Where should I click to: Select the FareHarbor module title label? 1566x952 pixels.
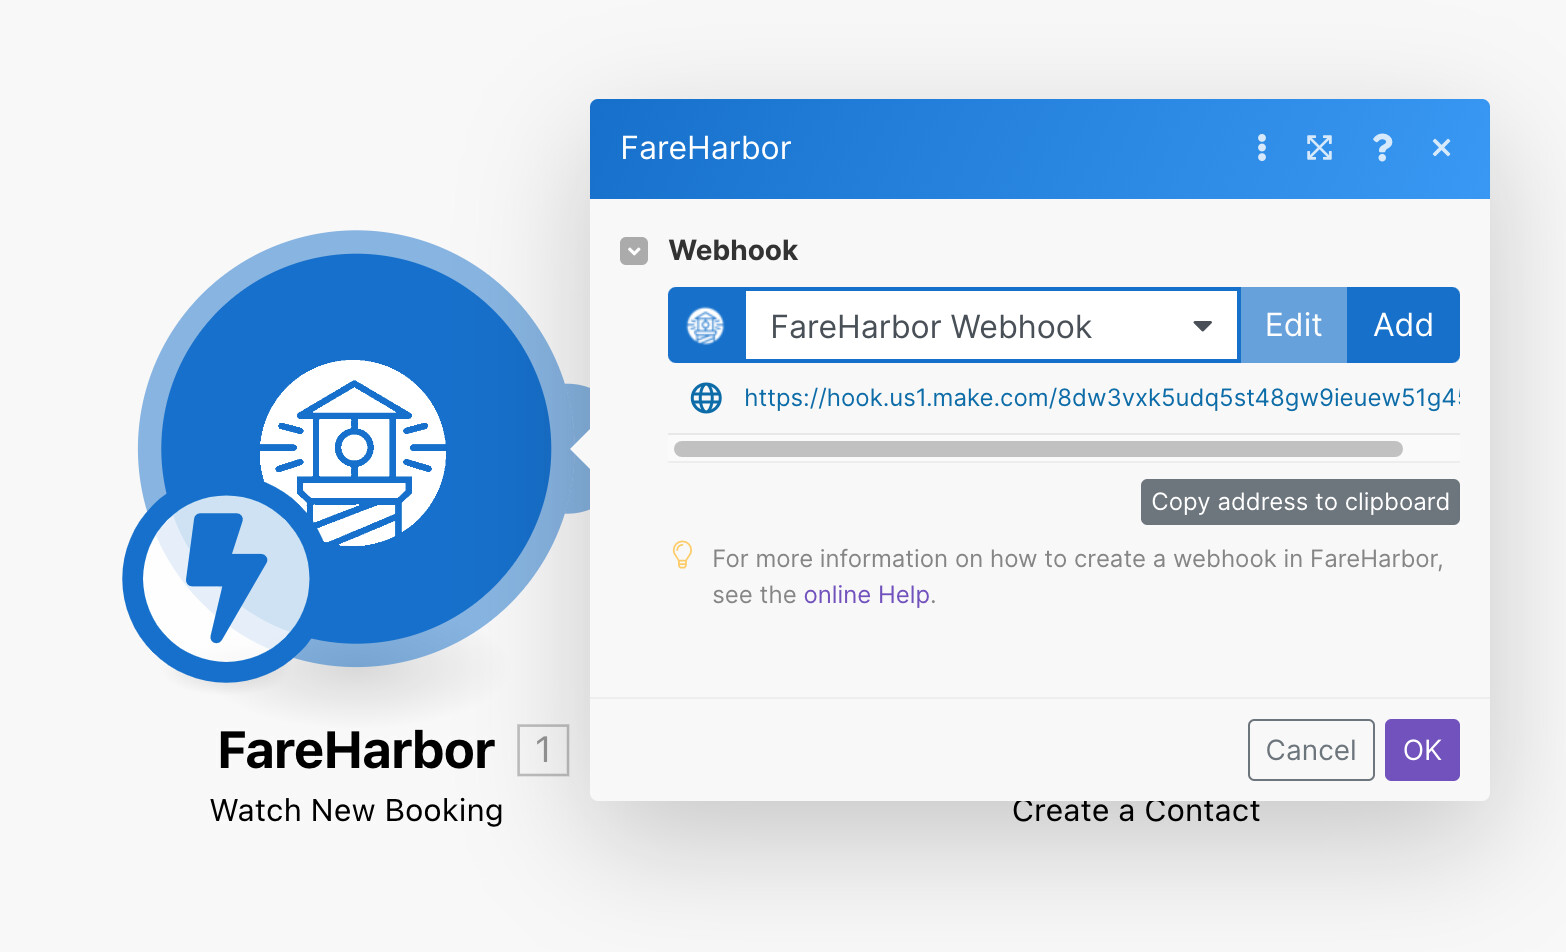click(x=356, y=750)
